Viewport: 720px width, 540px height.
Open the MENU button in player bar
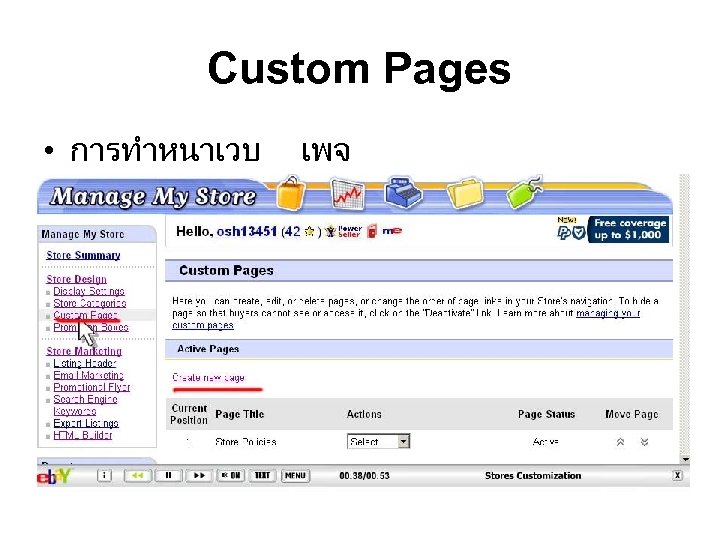click(295, 475)
